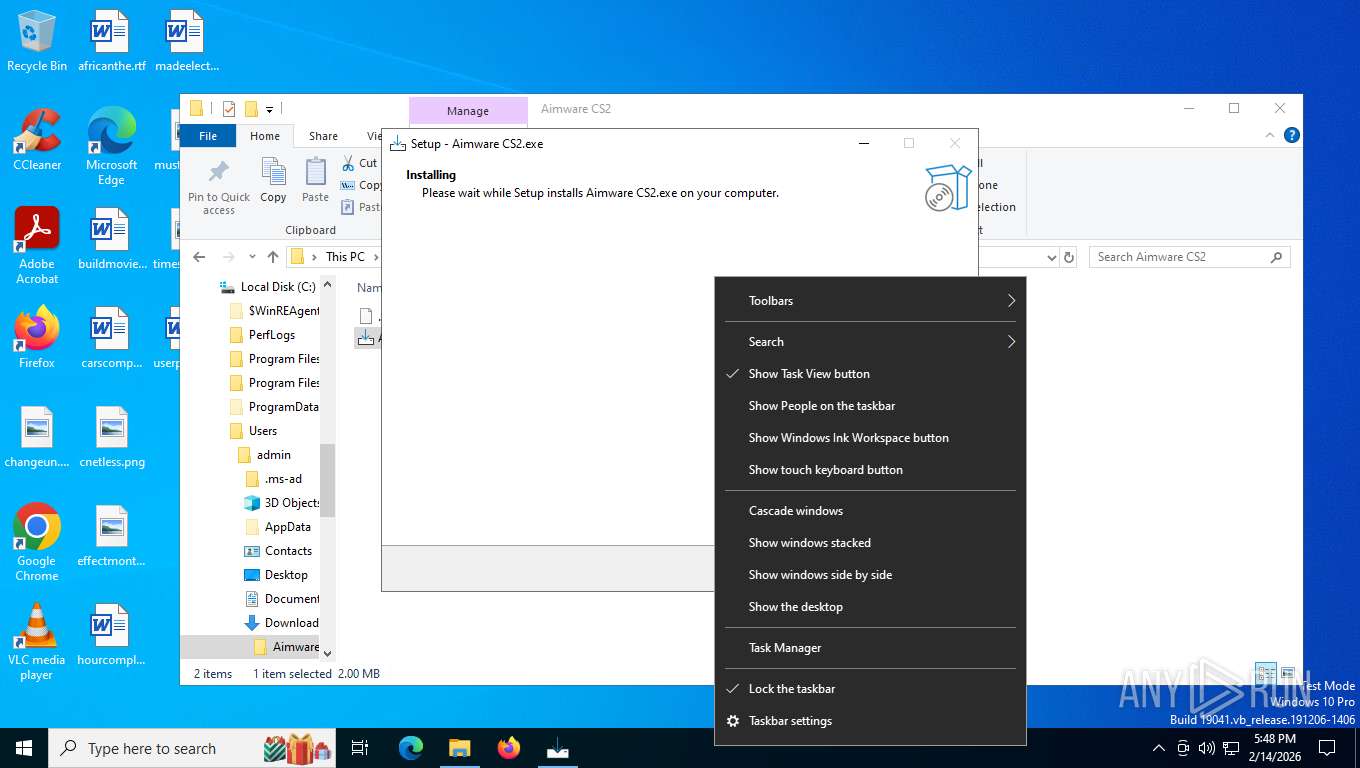Choose Show the desktop
The image size is (1360, 768).
870,607
